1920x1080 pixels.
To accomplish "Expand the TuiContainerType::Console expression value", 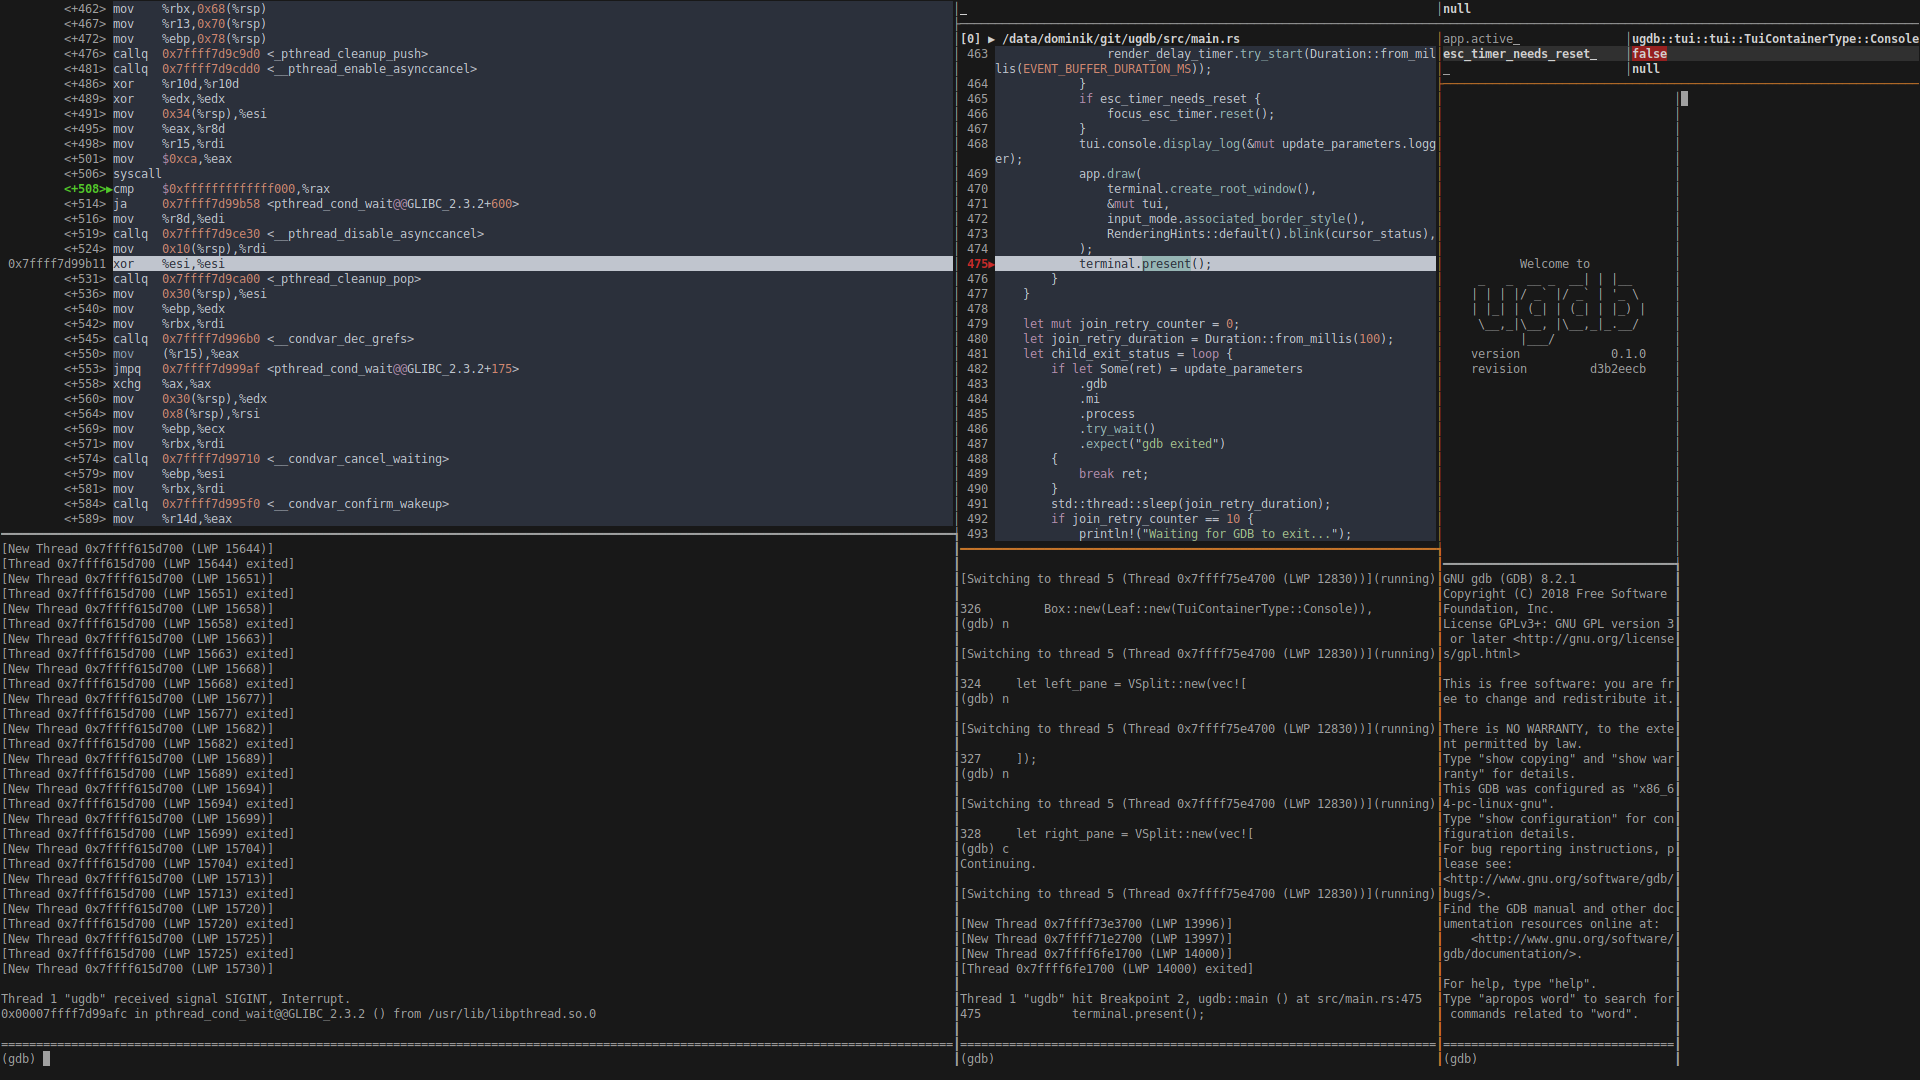I will tap(1774, 39).
